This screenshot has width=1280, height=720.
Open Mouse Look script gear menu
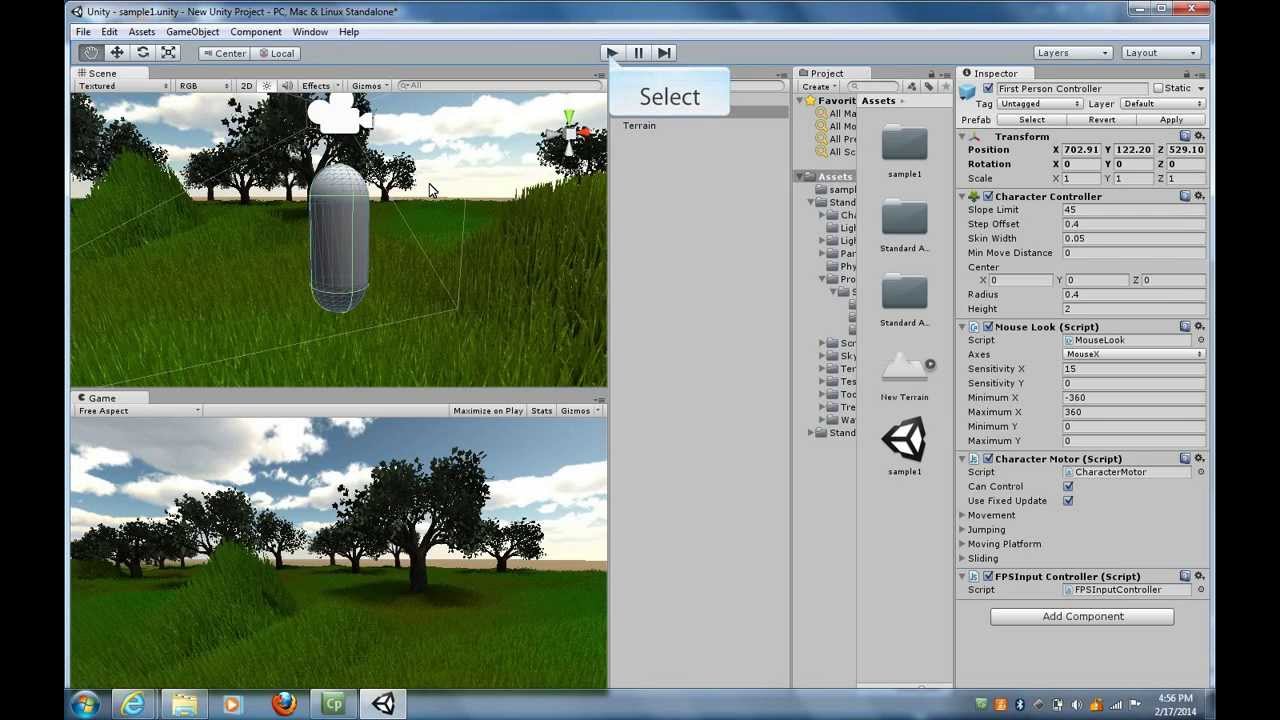pos(1199,327)
